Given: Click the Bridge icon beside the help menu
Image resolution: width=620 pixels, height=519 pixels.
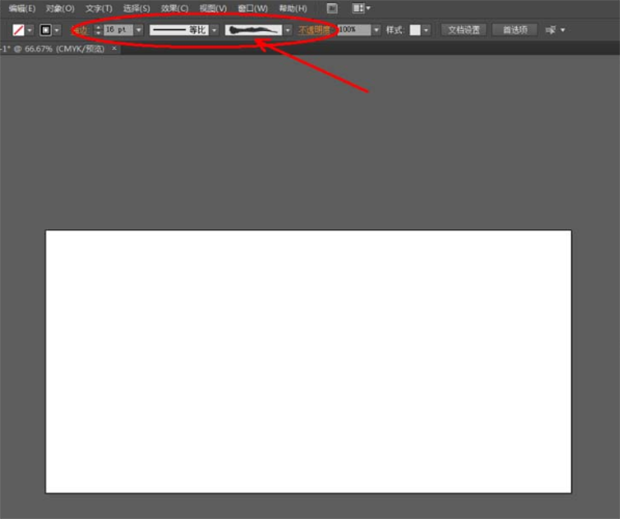Looking at the screenshot, I should pyautogui.click(x=332, y=8).
